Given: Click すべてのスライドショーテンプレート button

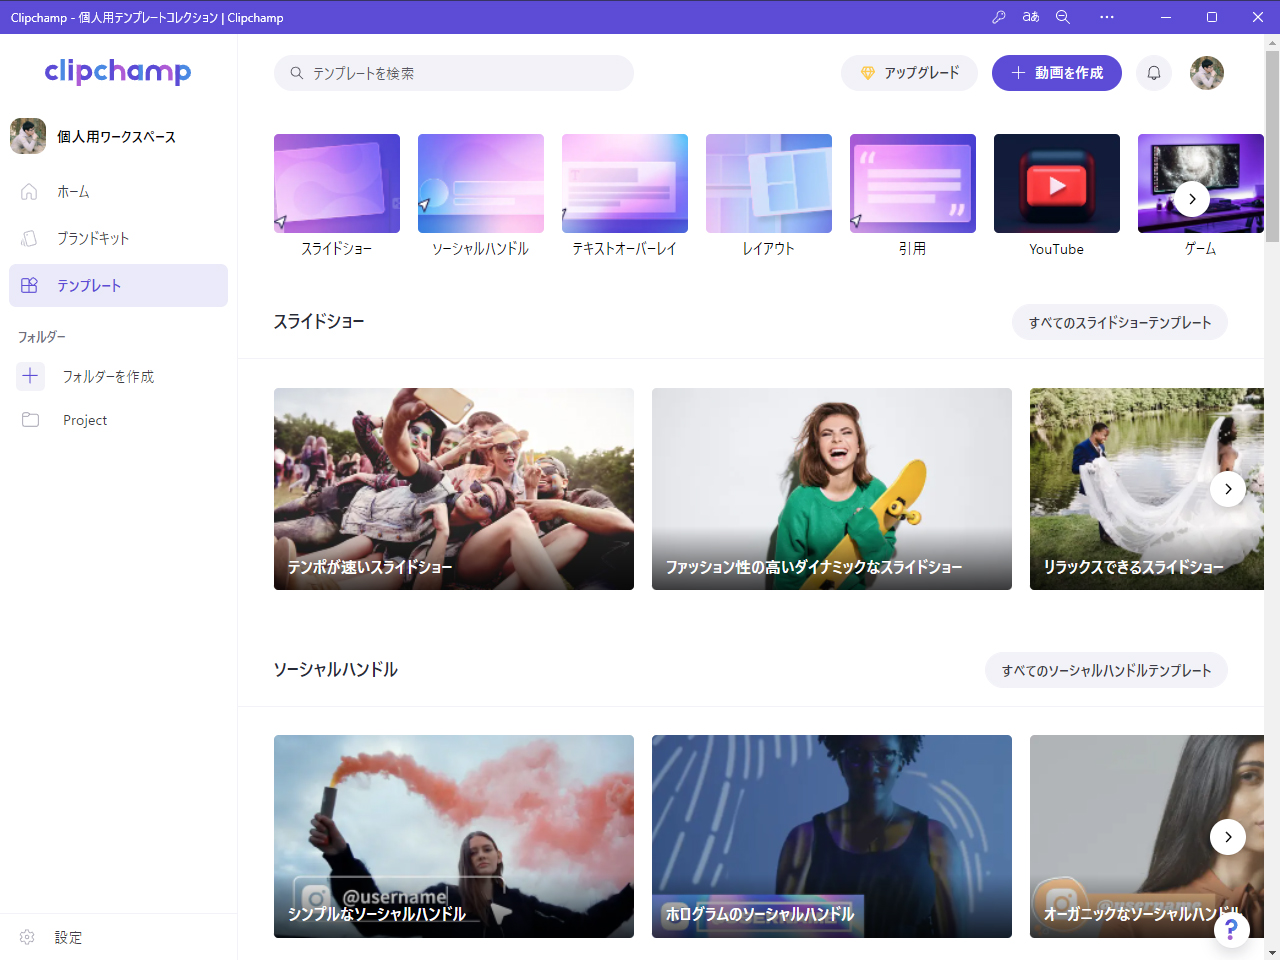Looking at the screenshot, I should (x=1120, y=322).
